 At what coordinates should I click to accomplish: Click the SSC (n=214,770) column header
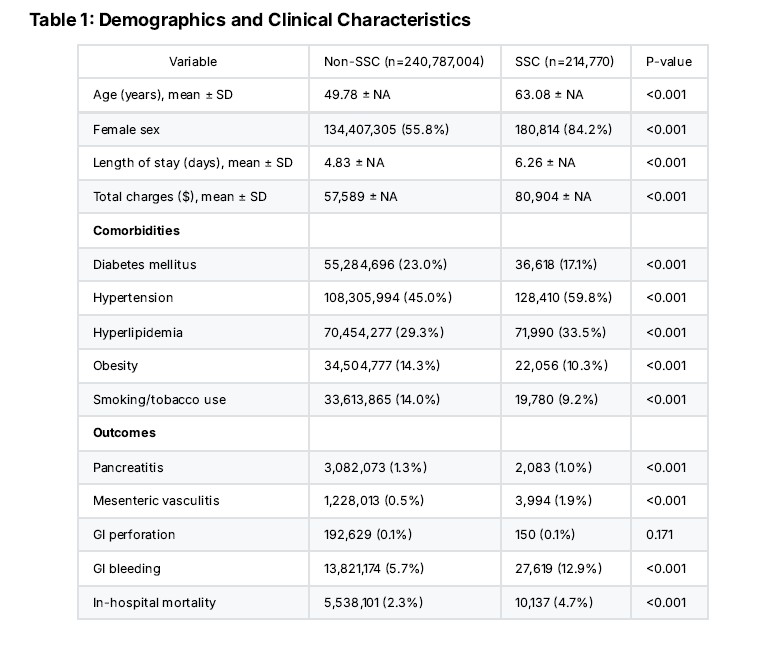coord(564,62)
